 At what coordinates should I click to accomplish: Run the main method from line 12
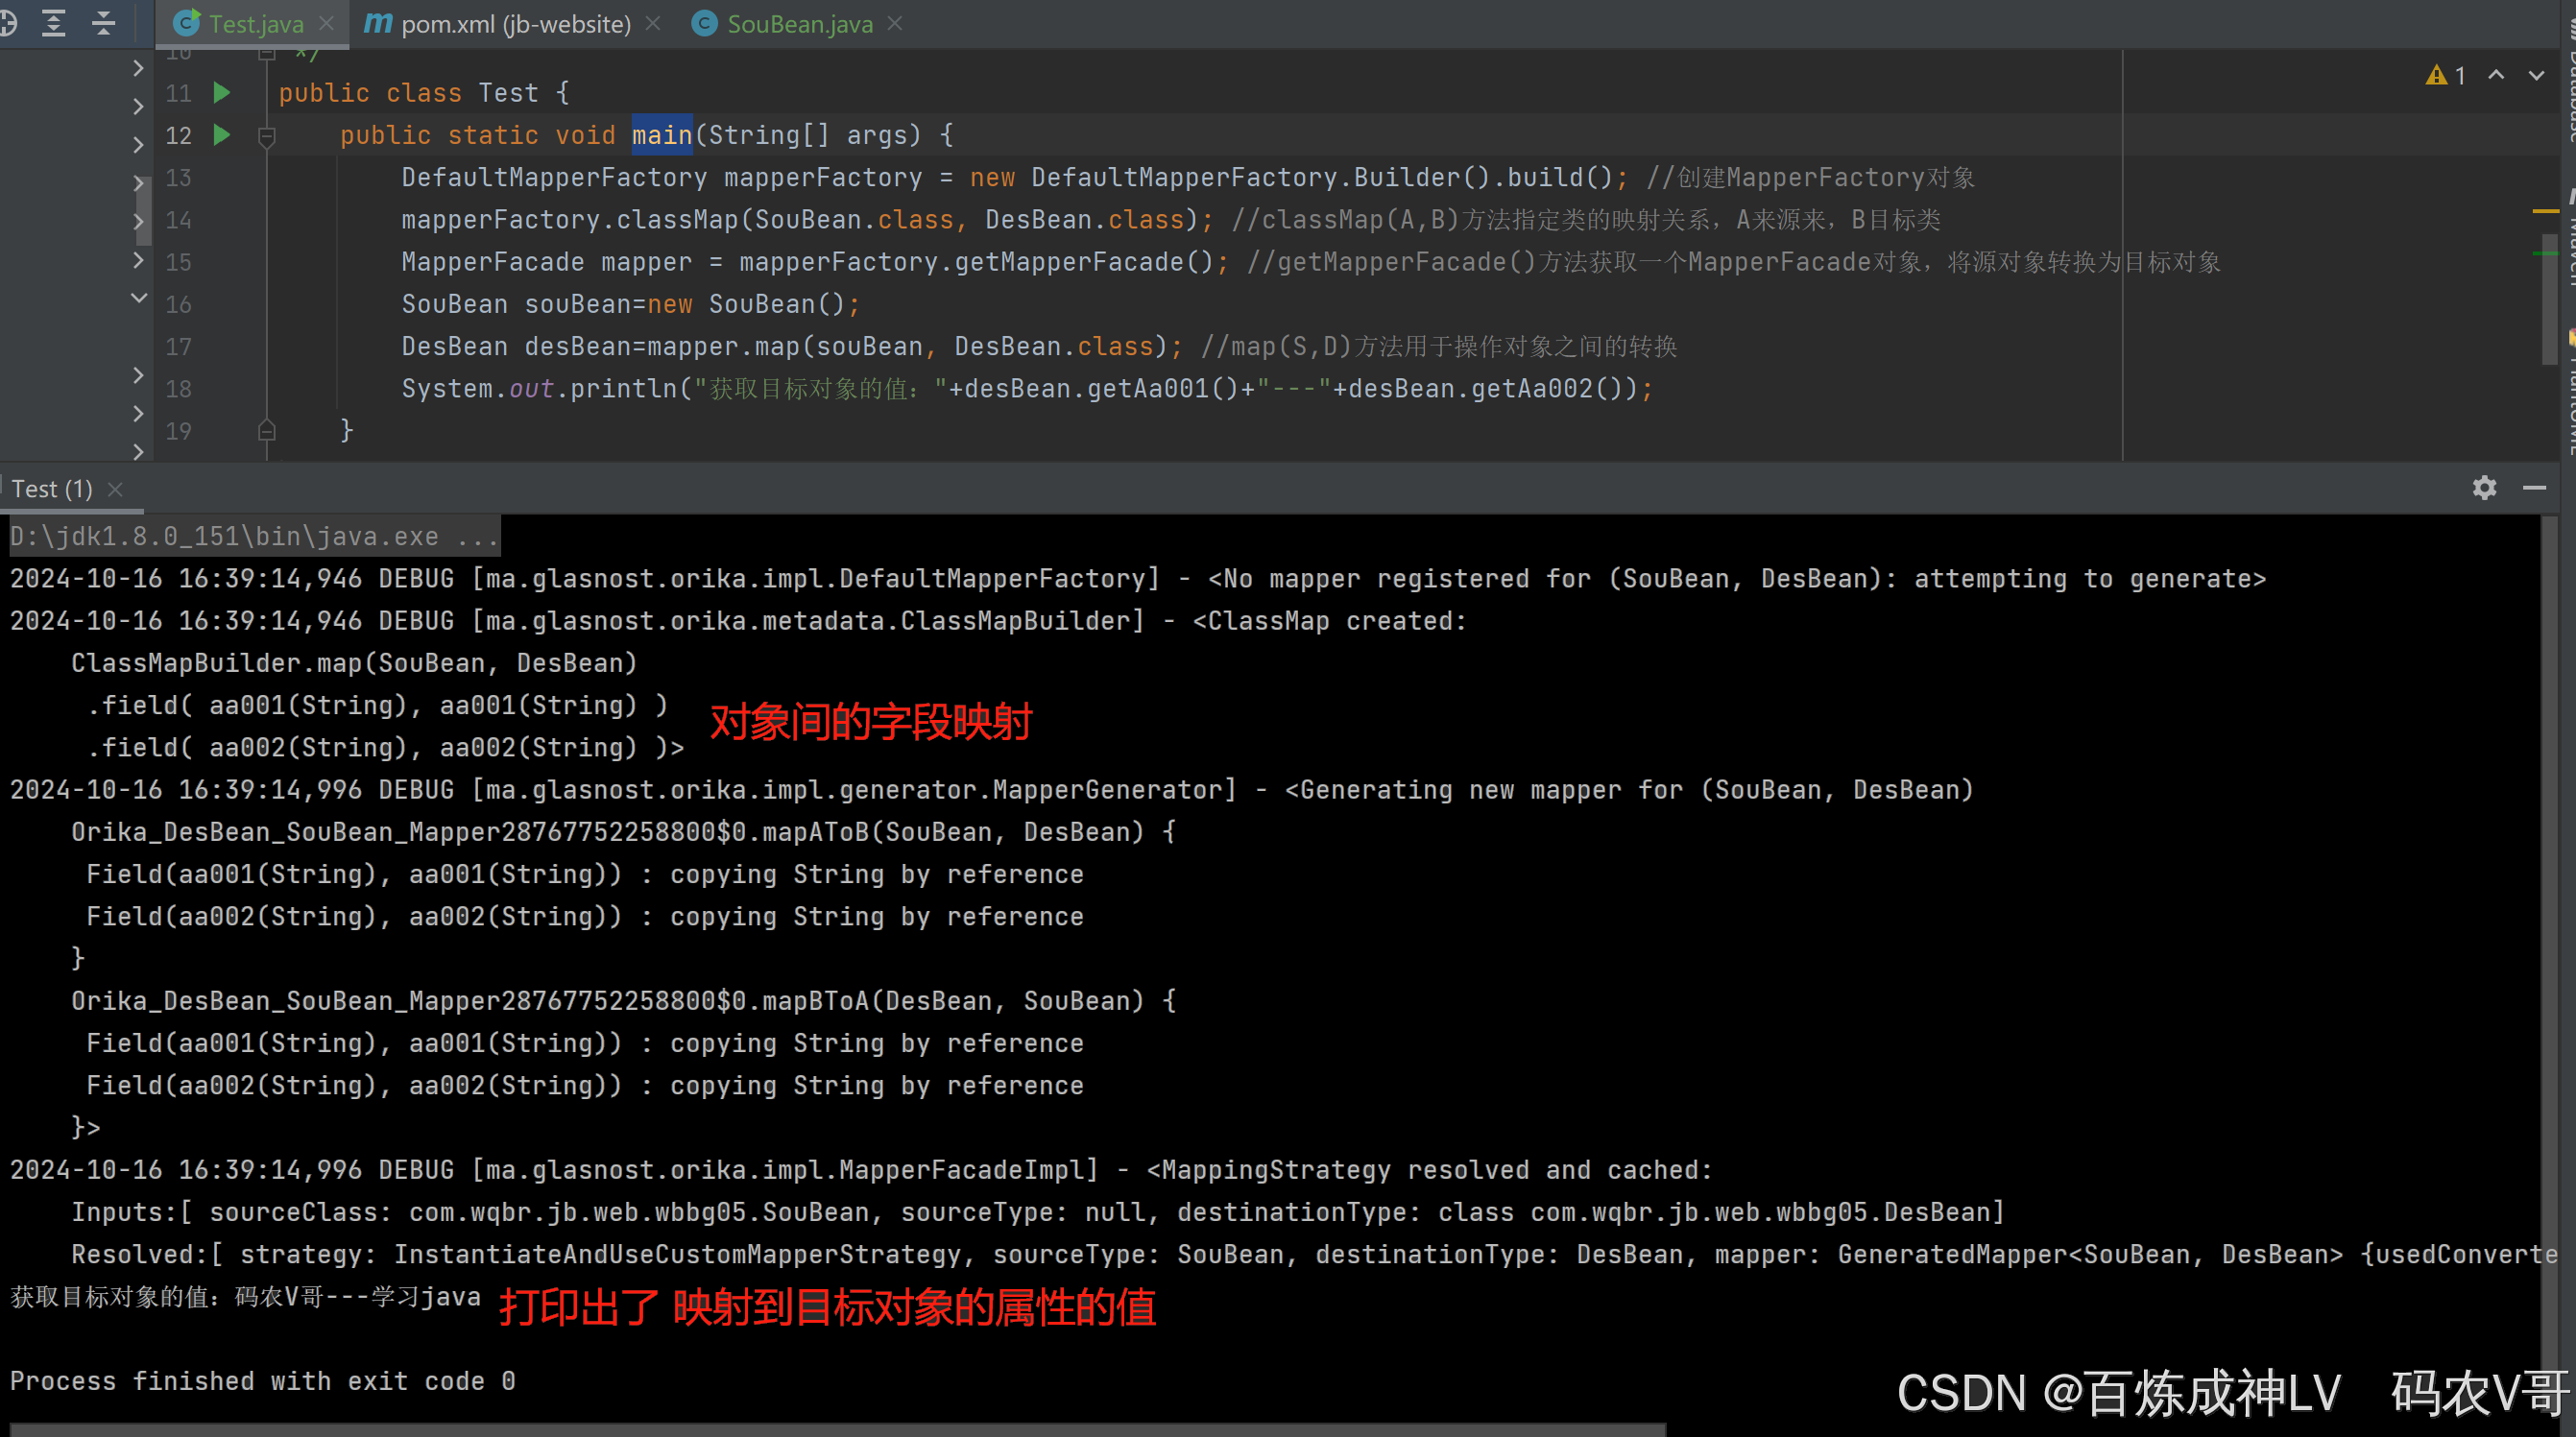(x=222, y=135)
